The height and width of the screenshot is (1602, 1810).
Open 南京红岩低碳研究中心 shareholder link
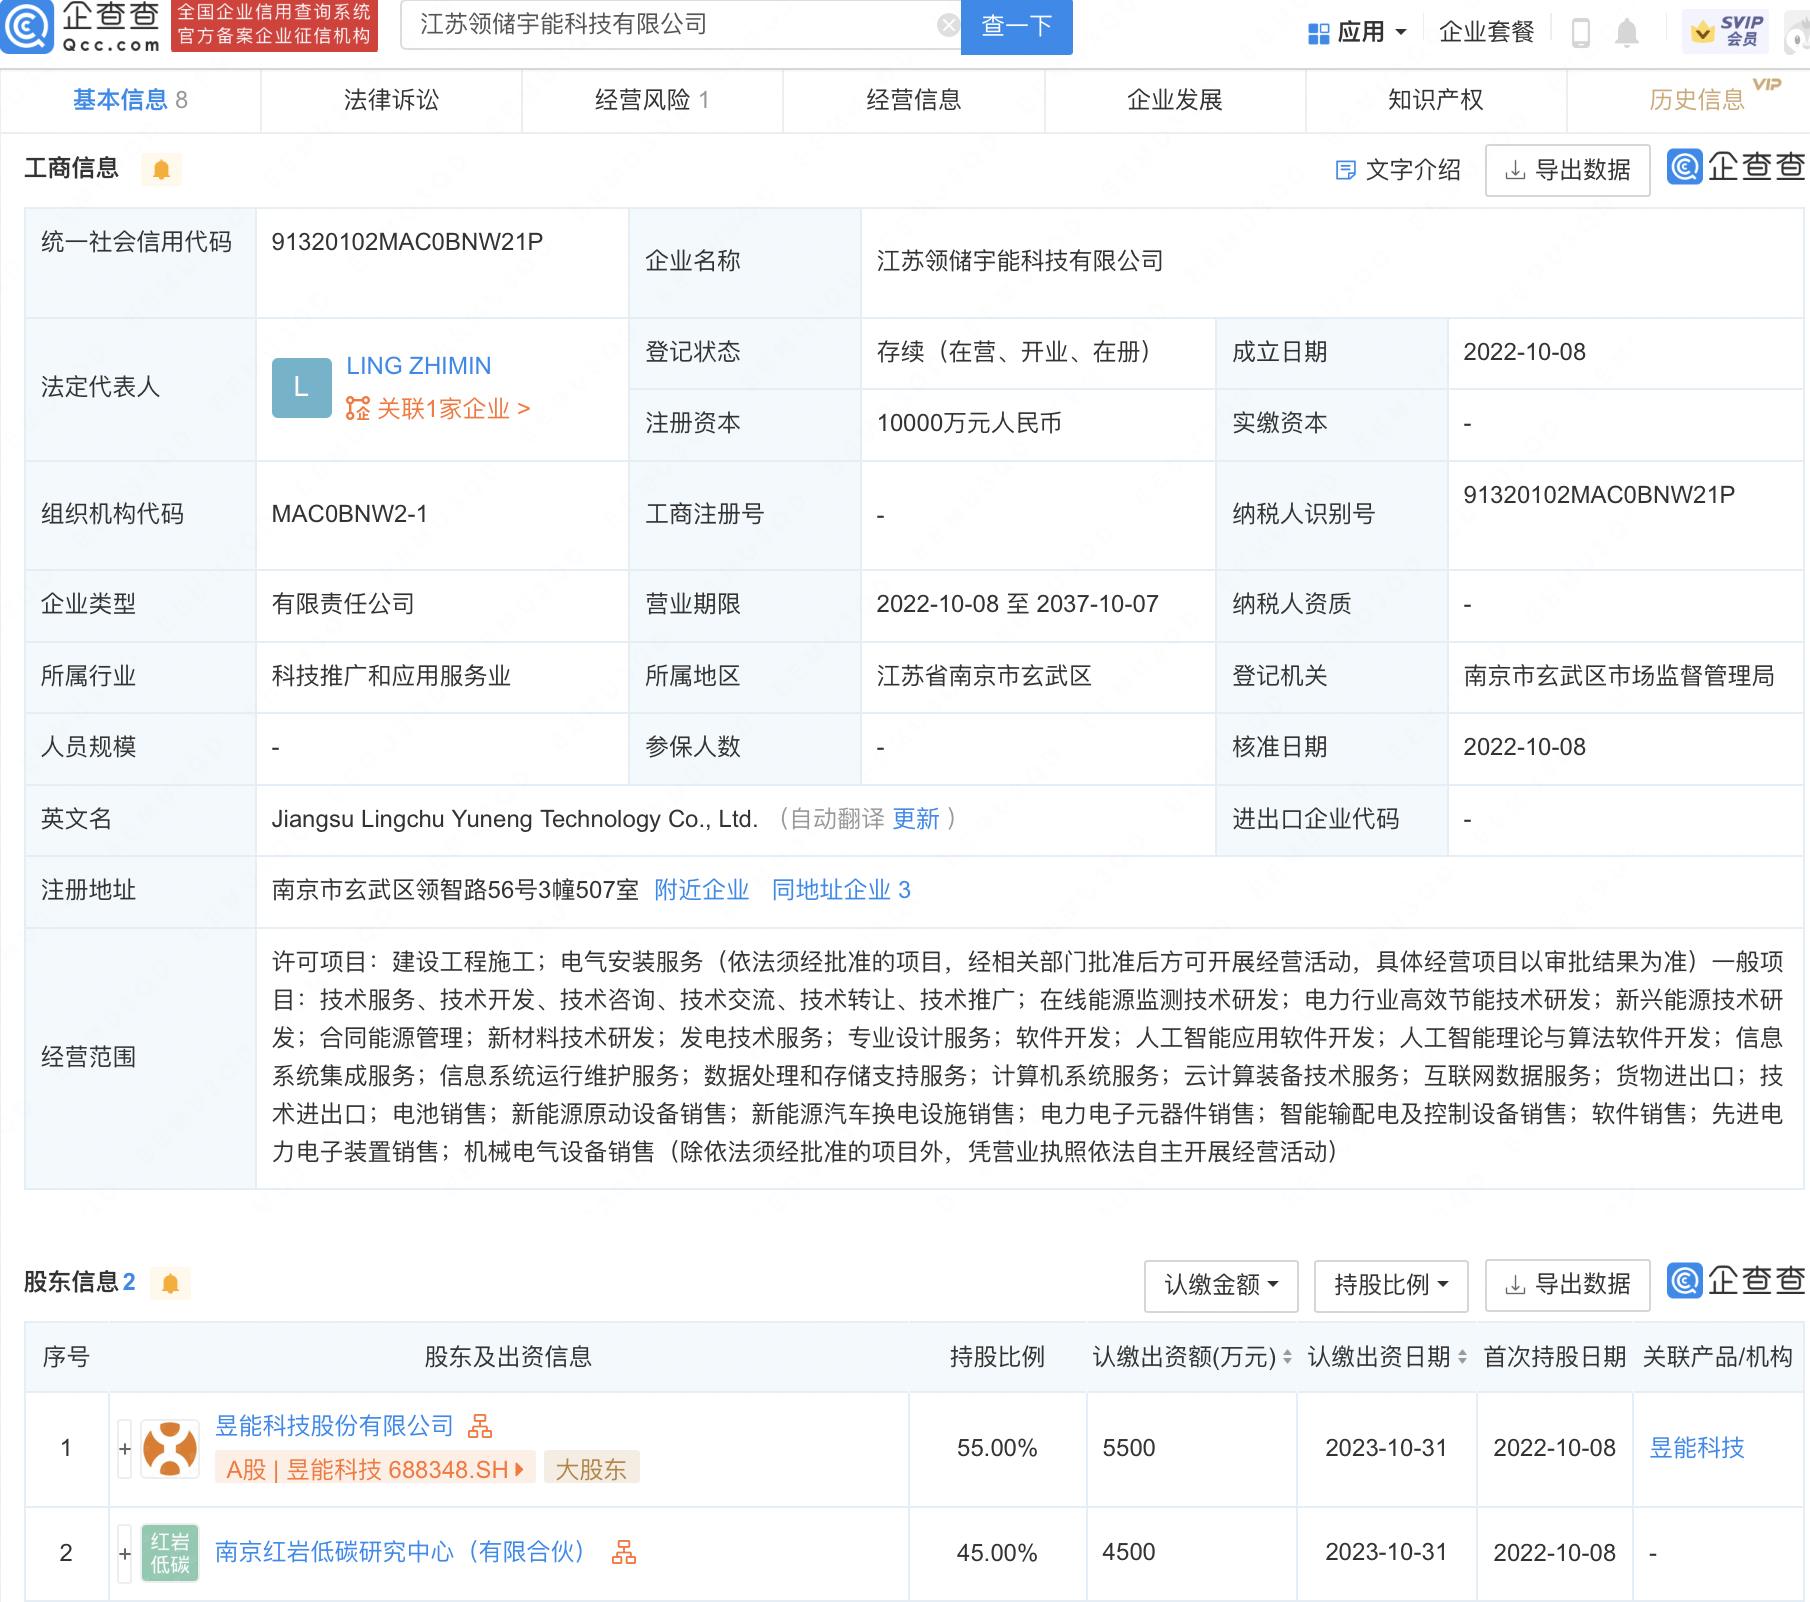(x=399, y=1552)
